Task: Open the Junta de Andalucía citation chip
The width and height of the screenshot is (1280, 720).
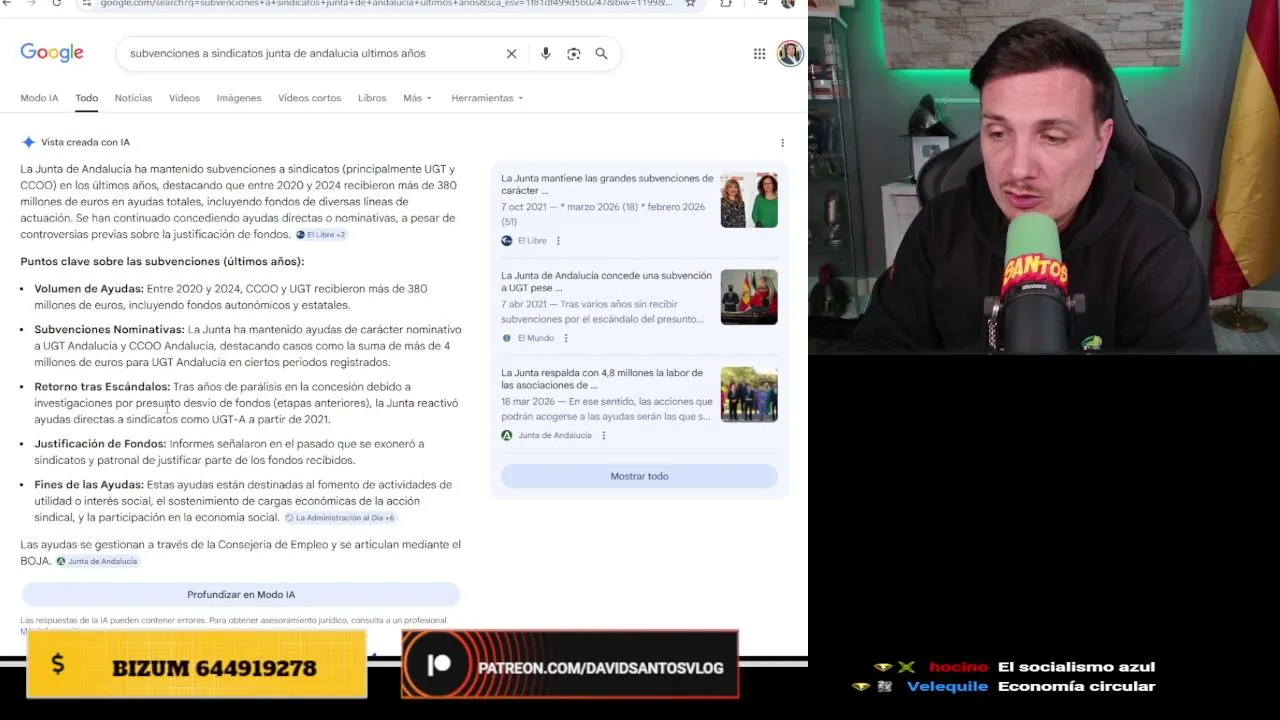Action: (97, 562)
